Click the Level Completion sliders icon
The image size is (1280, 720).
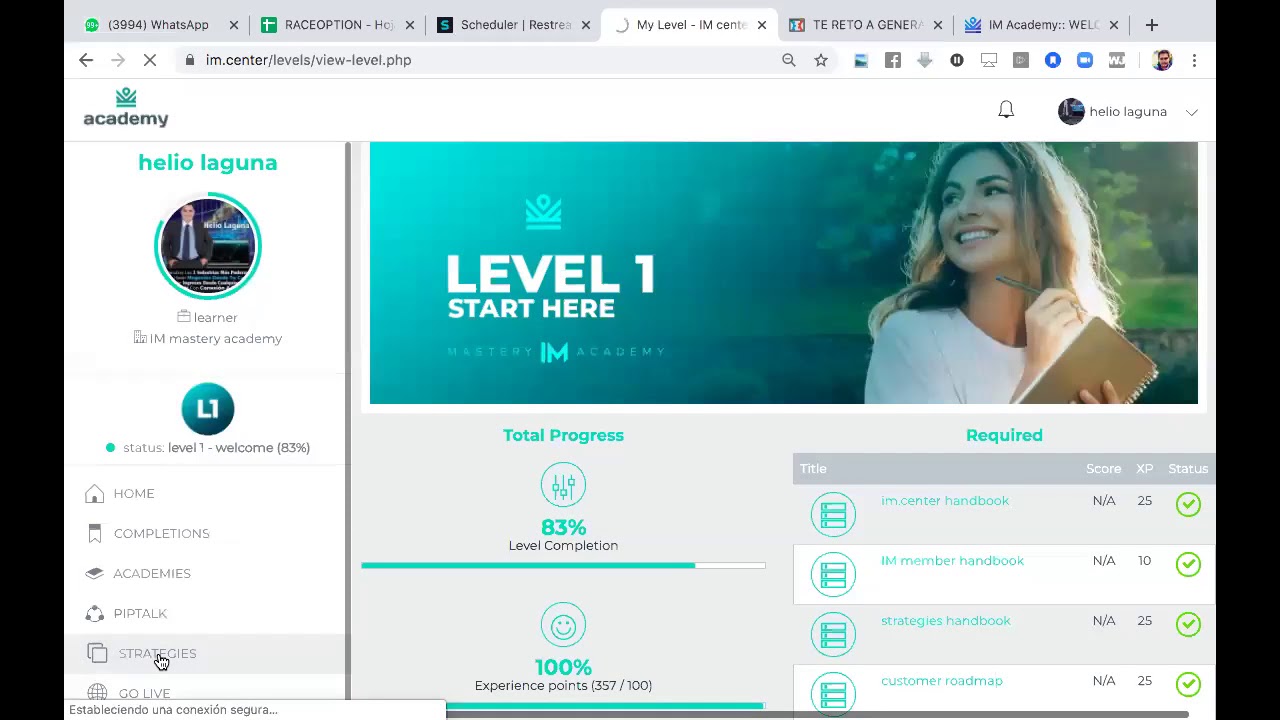pyautogui.click(x=563, y=485)
